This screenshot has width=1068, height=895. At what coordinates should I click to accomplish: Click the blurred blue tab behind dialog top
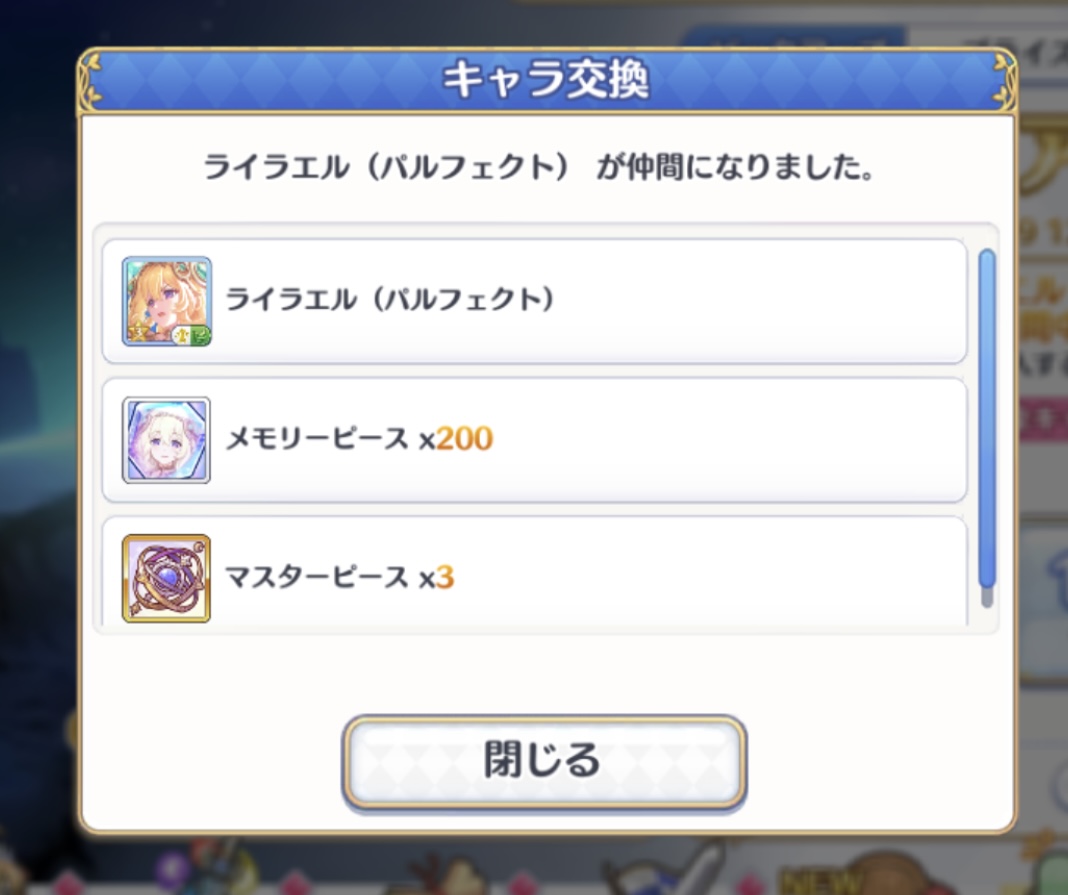tap(794, 37)
